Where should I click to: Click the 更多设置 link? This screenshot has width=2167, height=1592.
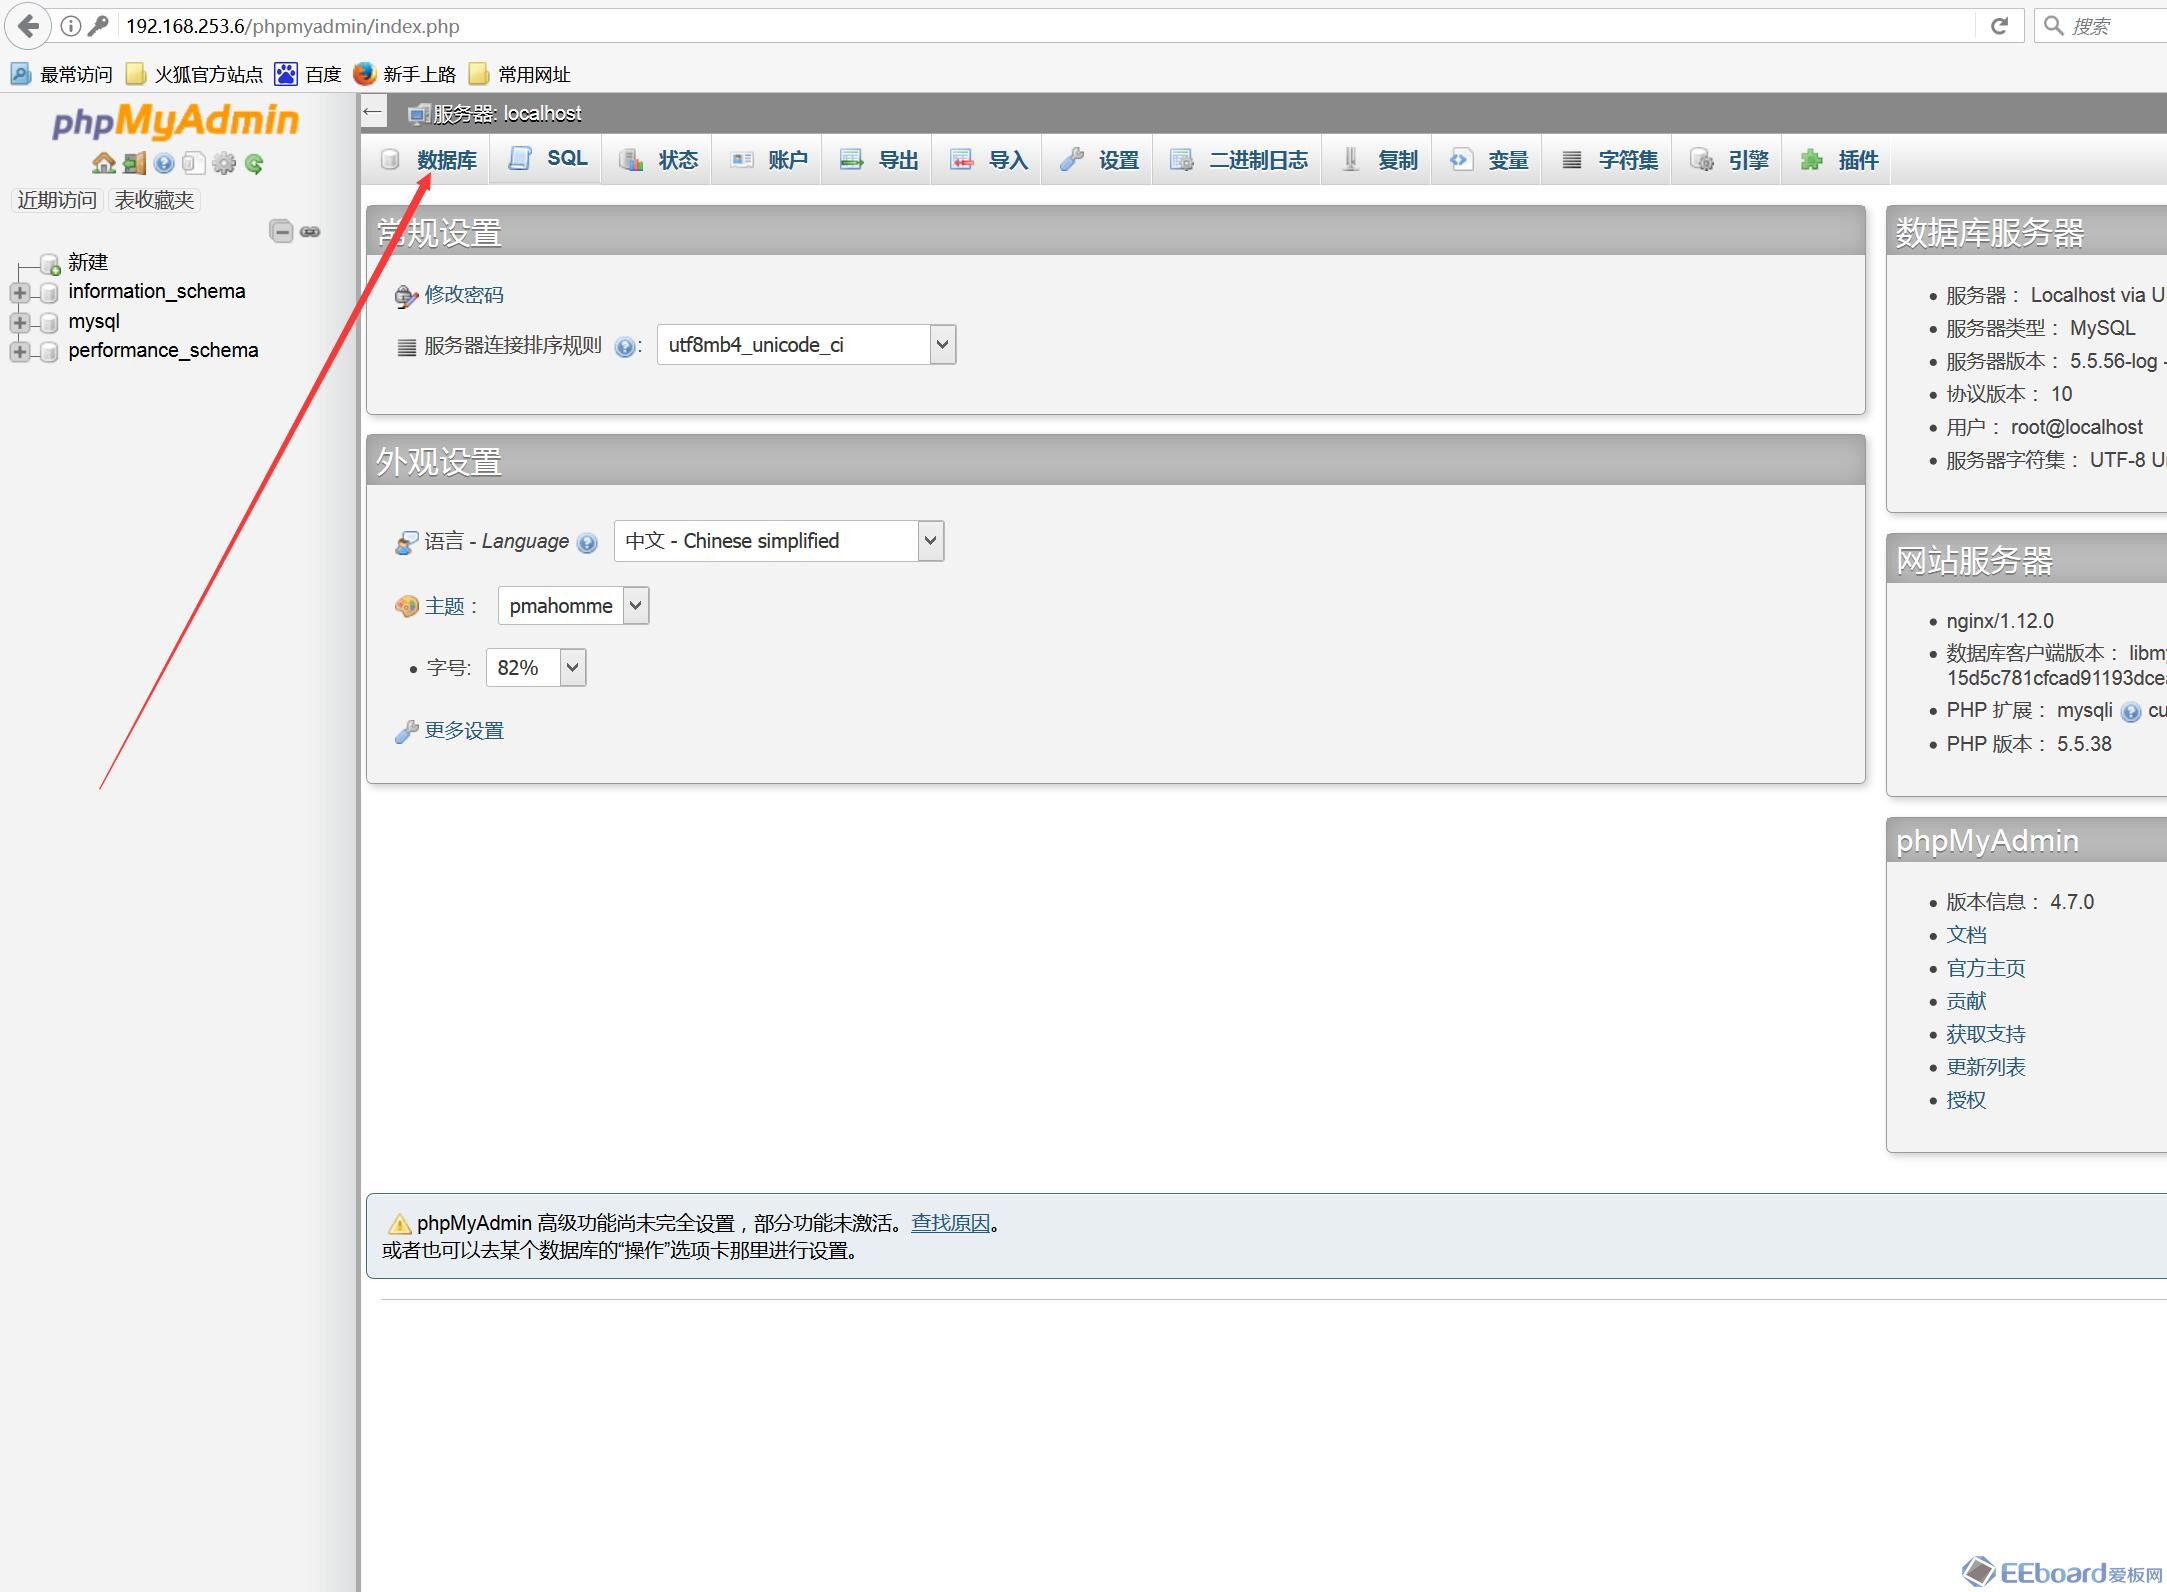(464, 731)
